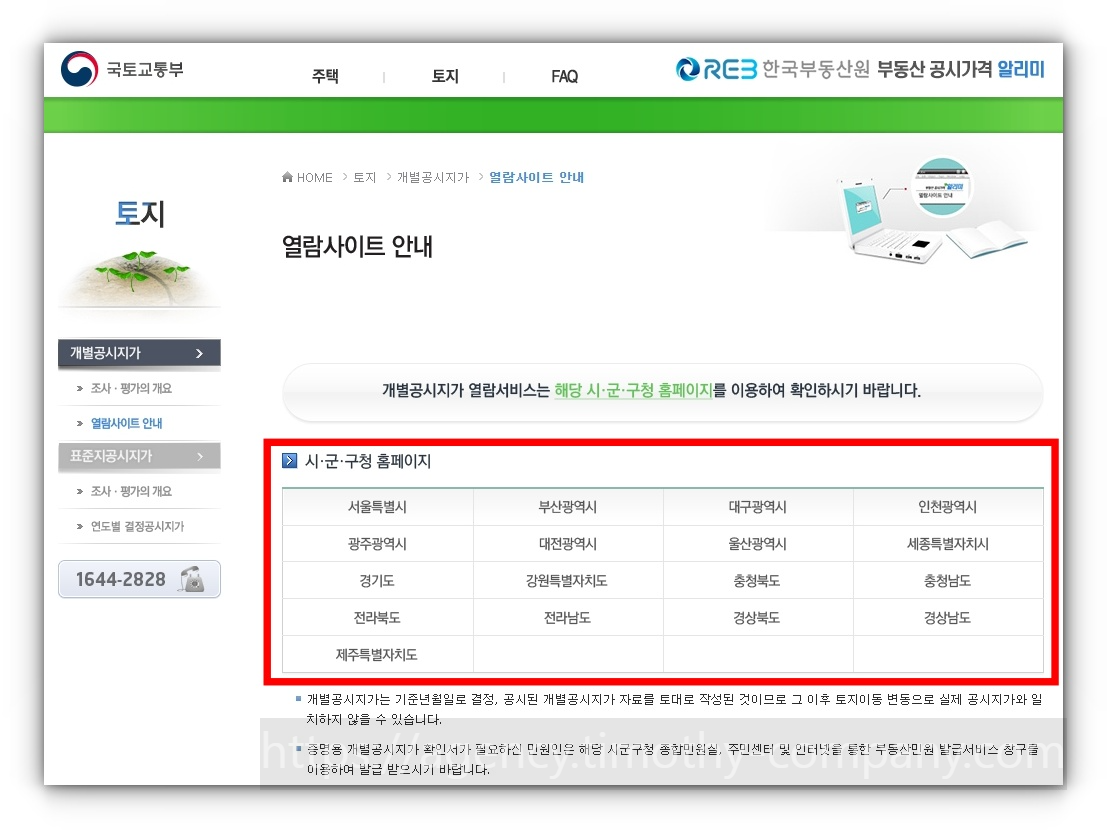
Task: Select 서울특별시 in the region table
Action: click(378, 506)
